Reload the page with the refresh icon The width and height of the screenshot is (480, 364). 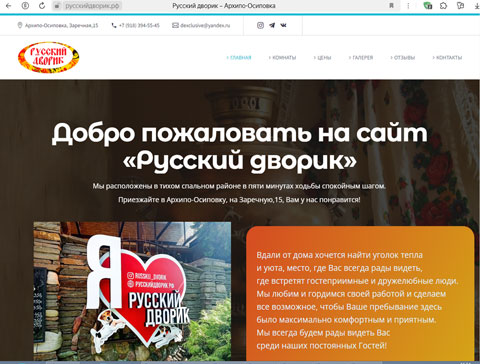coord(42,6)
